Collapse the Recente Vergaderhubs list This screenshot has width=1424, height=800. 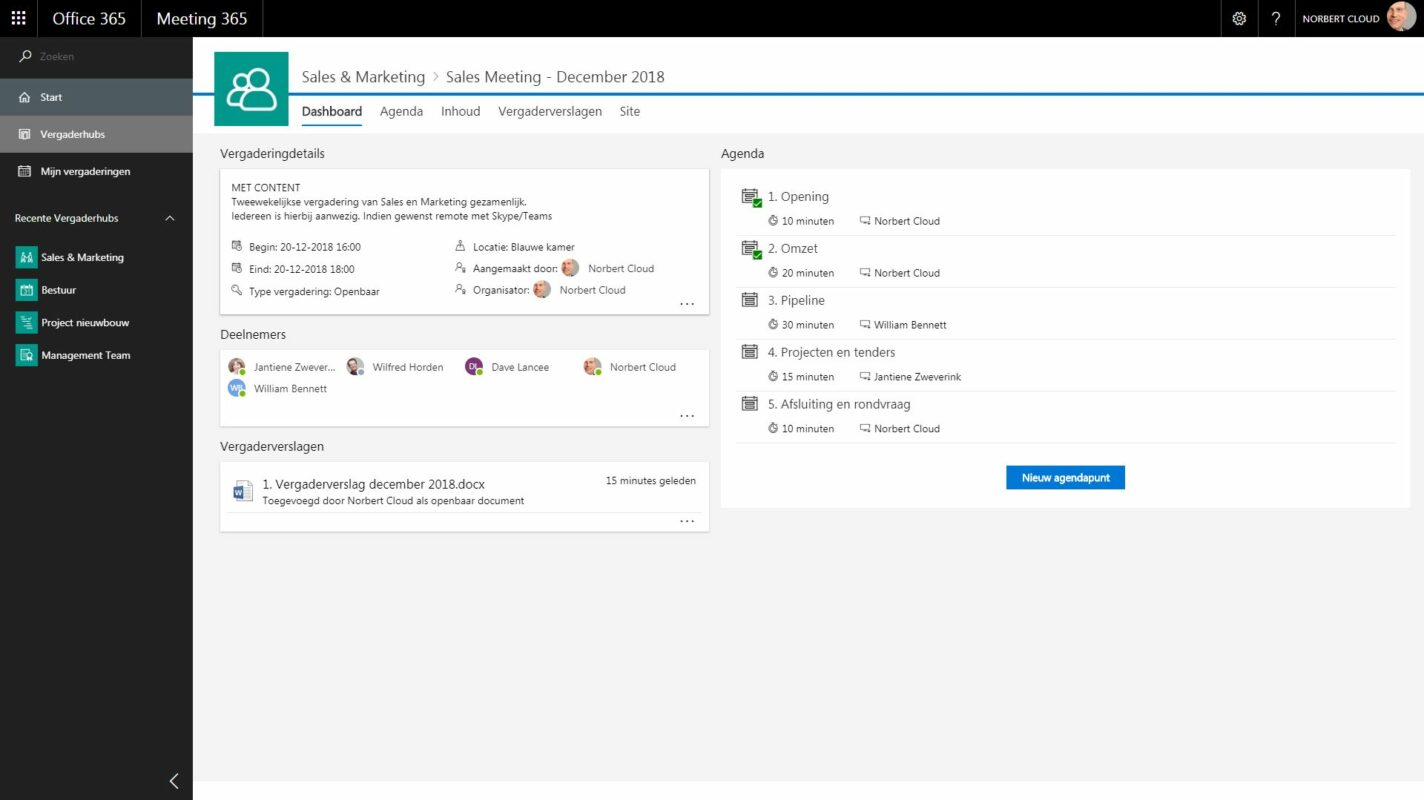[x=169, y=218]
